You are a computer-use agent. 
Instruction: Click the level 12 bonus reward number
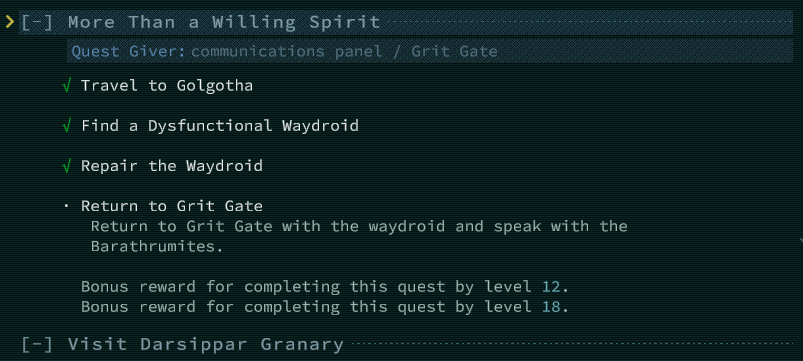click(551, 287)
